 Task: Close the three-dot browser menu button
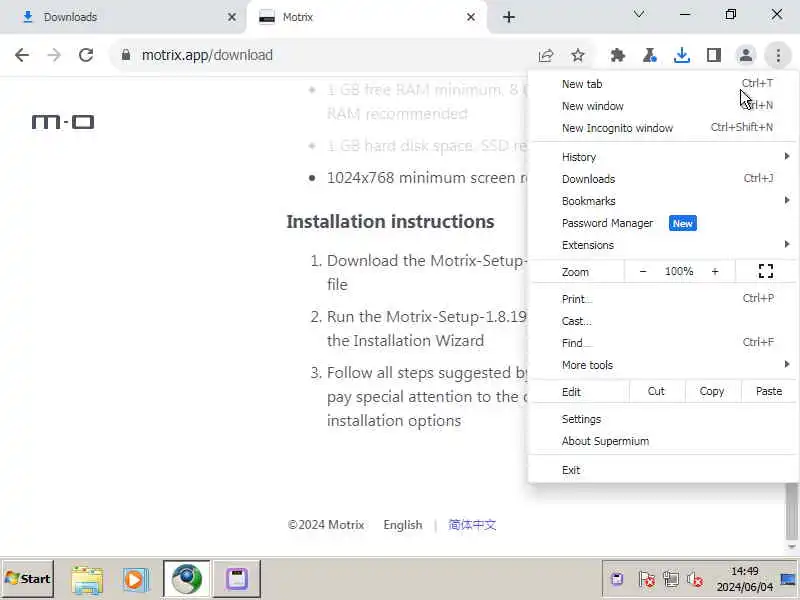(x=778, y=55)
